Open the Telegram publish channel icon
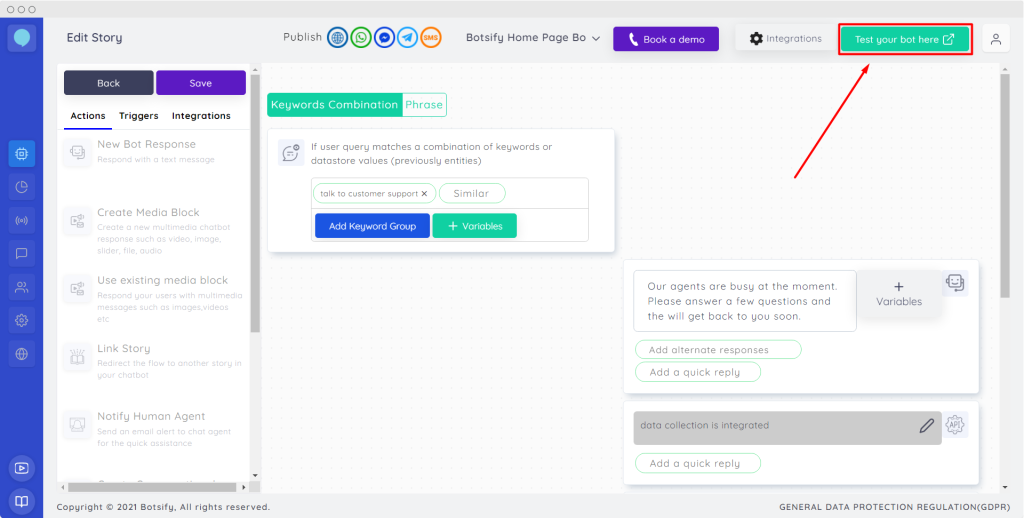The width and height of the screenshot is (1024, 518). (x=407, y=38)
